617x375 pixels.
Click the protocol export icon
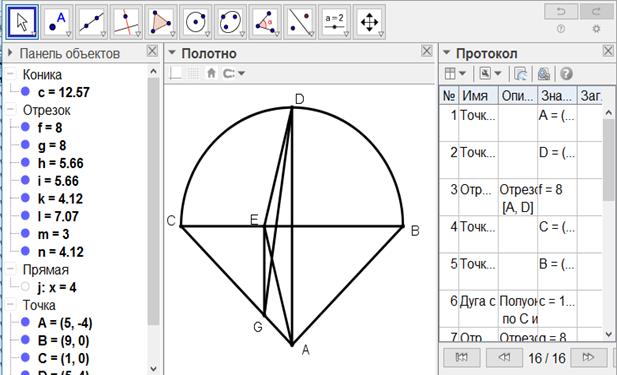point(520,74)
